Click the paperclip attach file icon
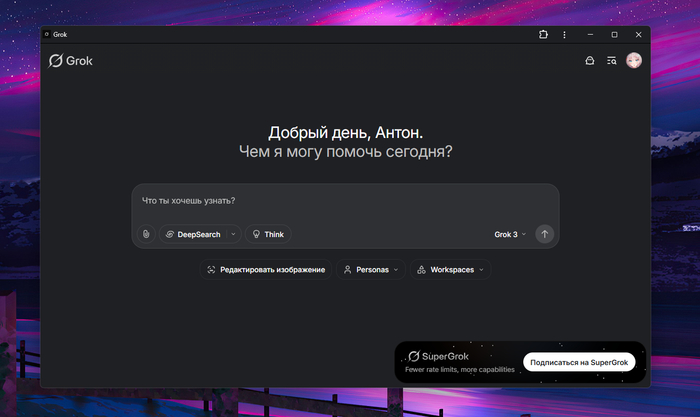This screenshot has width=700, height=417. click(x=146, y=234)
